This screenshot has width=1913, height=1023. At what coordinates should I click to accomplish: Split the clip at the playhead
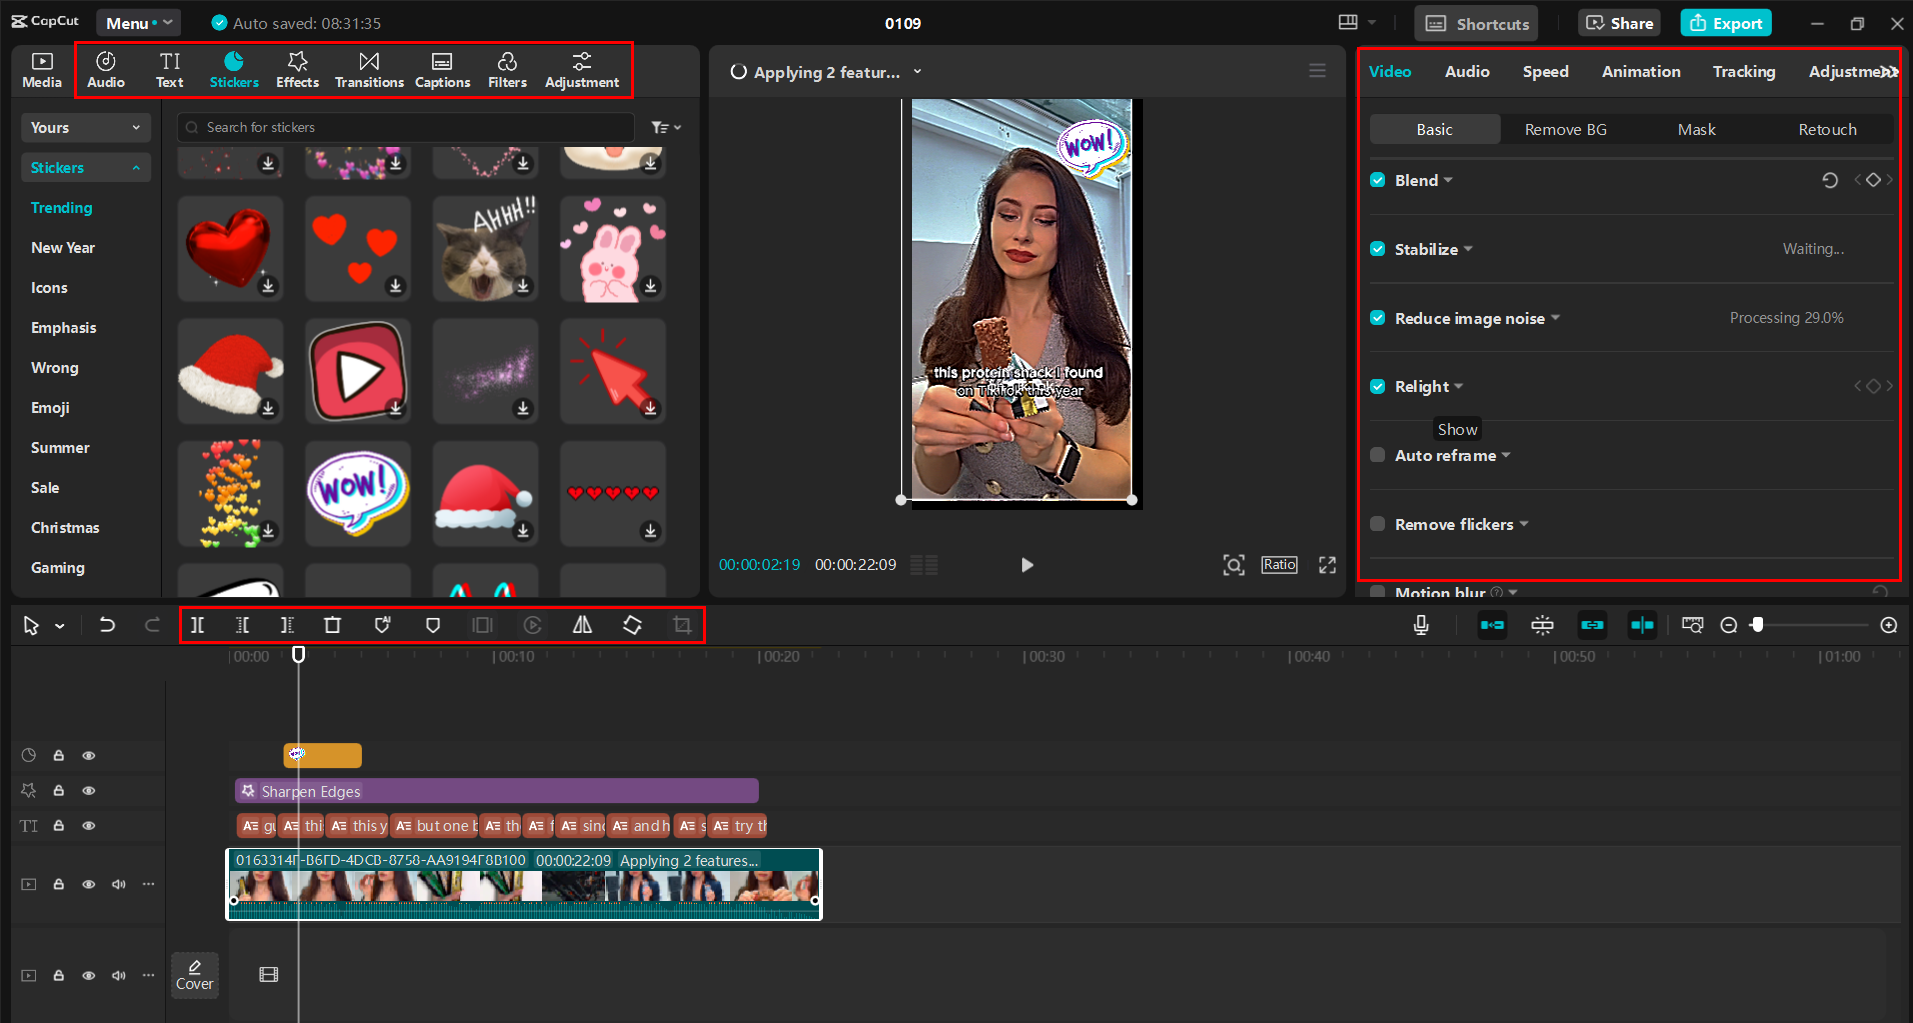coord(197,624)
